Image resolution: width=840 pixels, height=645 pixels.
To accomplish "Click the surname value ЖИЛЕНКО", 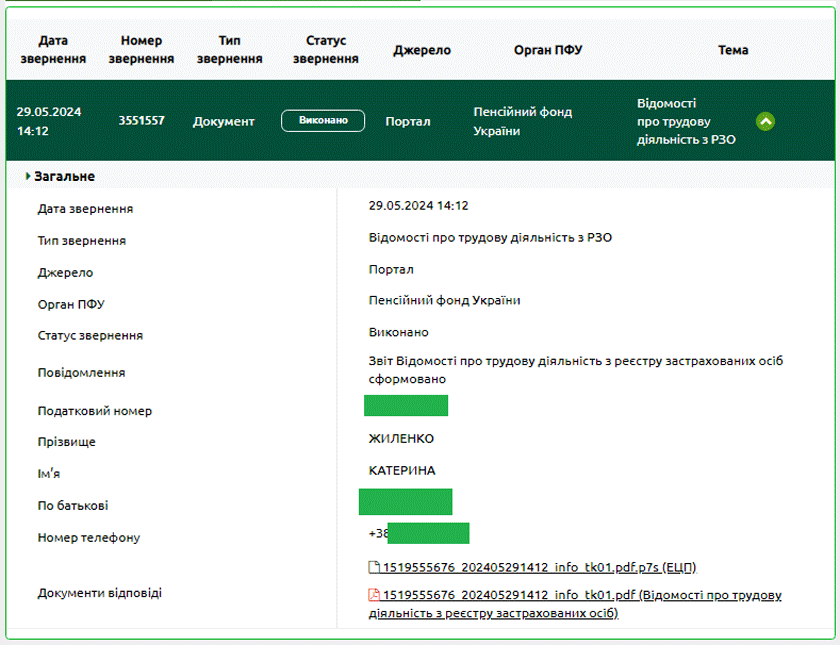I will (x=401, y=439).
